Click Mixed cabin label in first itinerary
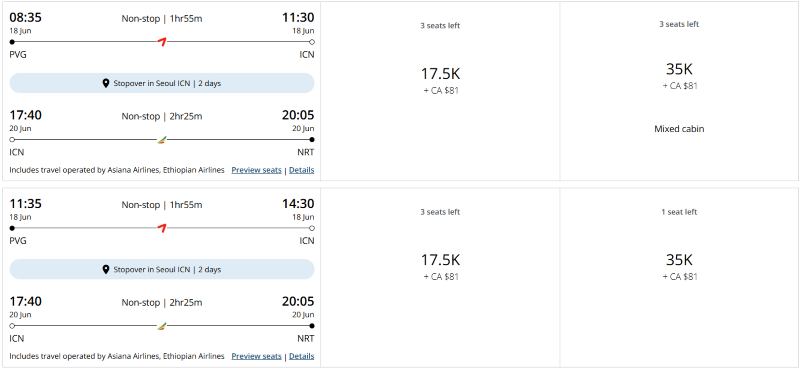The width and height of the screenshot is (800, 372). 679,129
